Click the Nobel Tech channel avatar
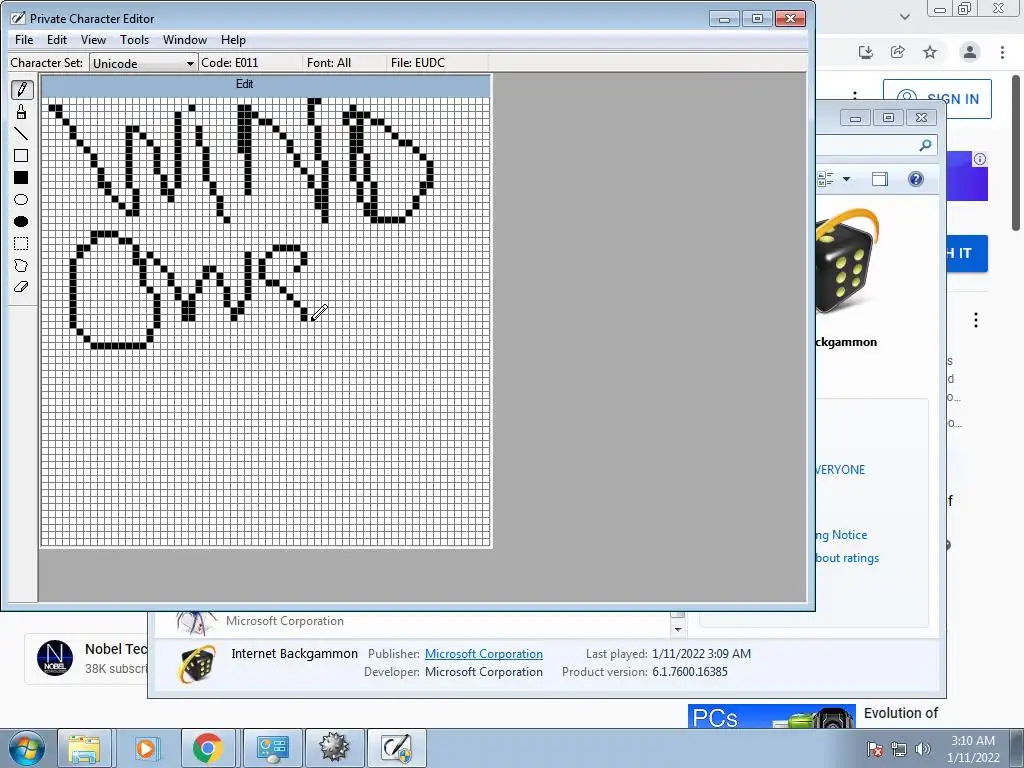This screenshot has height=768, width=1024. pos(55,658)
